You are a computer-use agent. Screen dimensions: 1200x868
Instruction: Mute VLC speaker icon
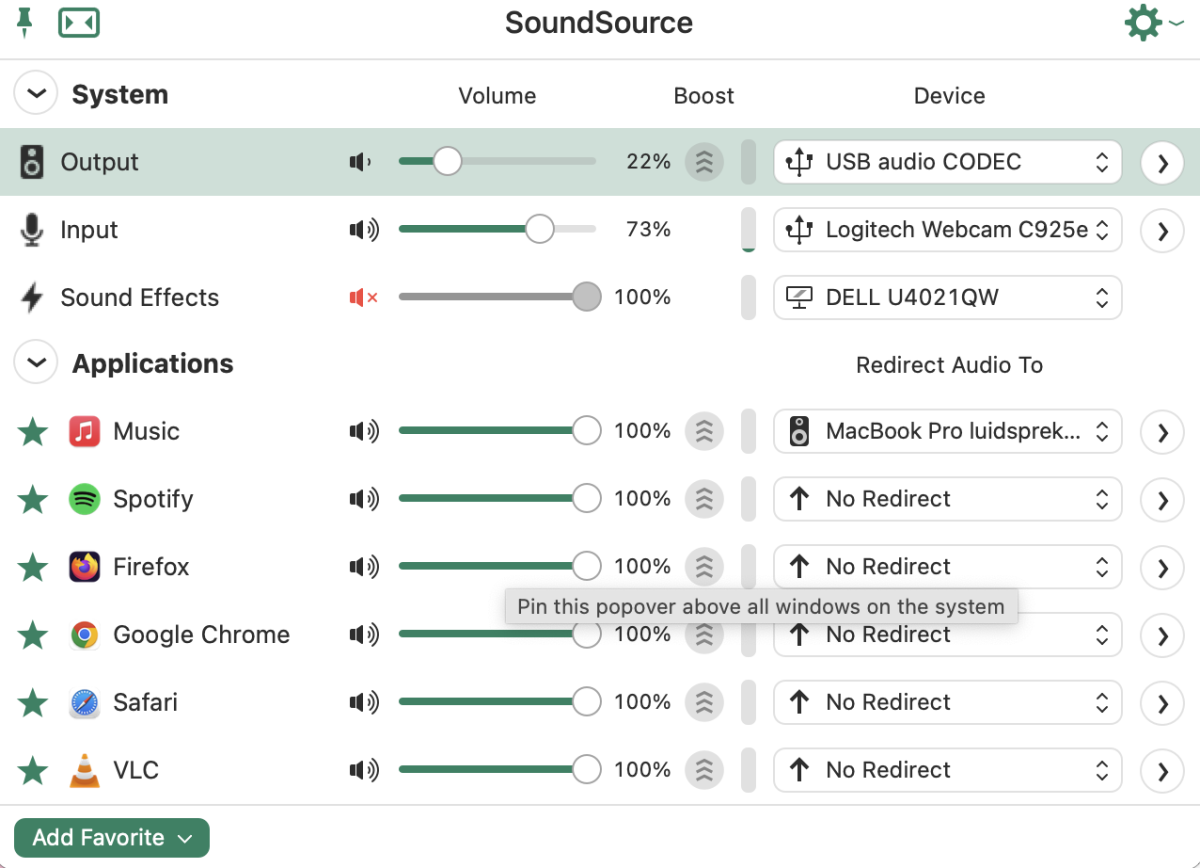[364, 770]
